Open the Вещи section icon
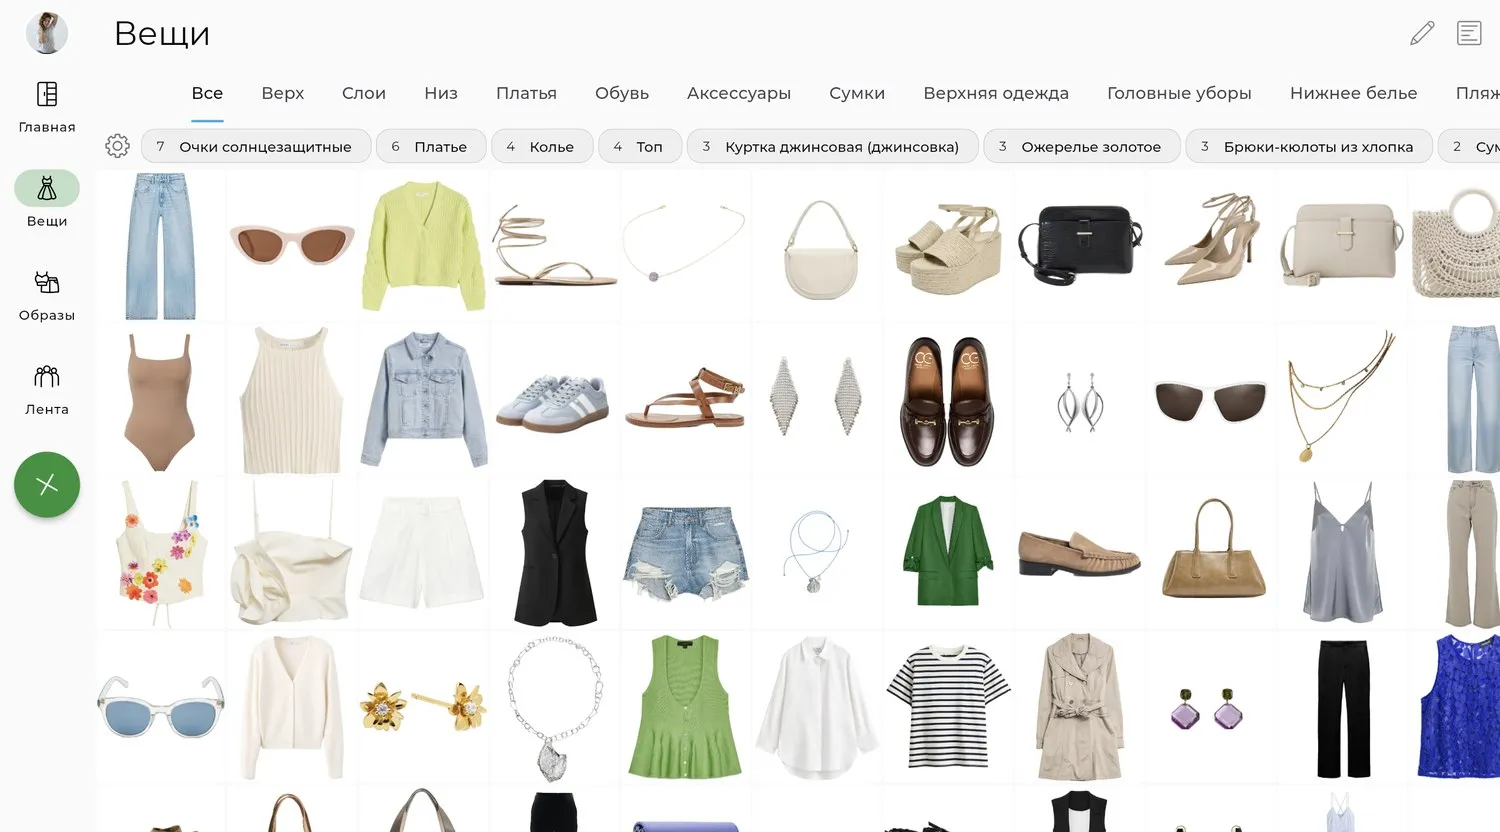Viewport: 1500px width, 832px height. [47, 188]
